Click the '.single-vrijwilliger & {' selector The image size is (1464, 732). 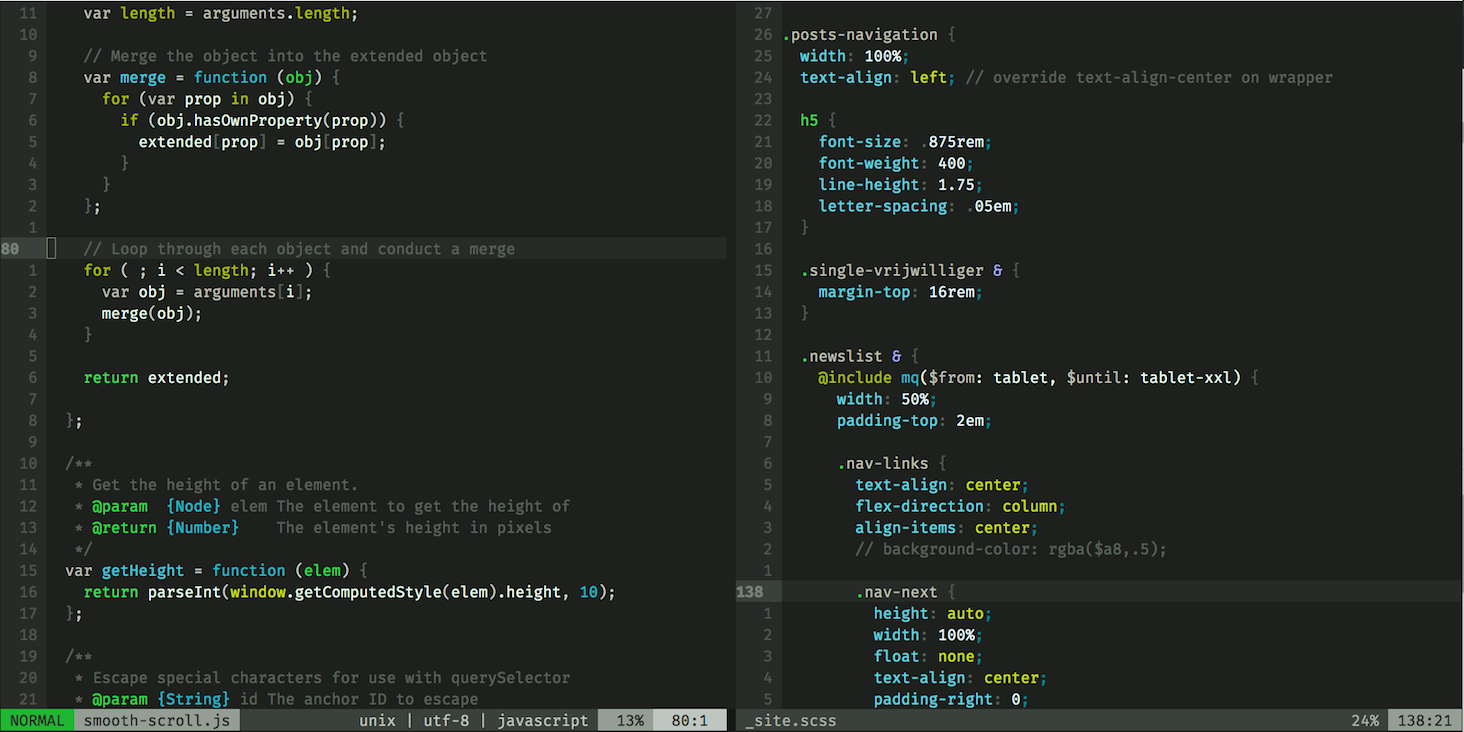910,271
